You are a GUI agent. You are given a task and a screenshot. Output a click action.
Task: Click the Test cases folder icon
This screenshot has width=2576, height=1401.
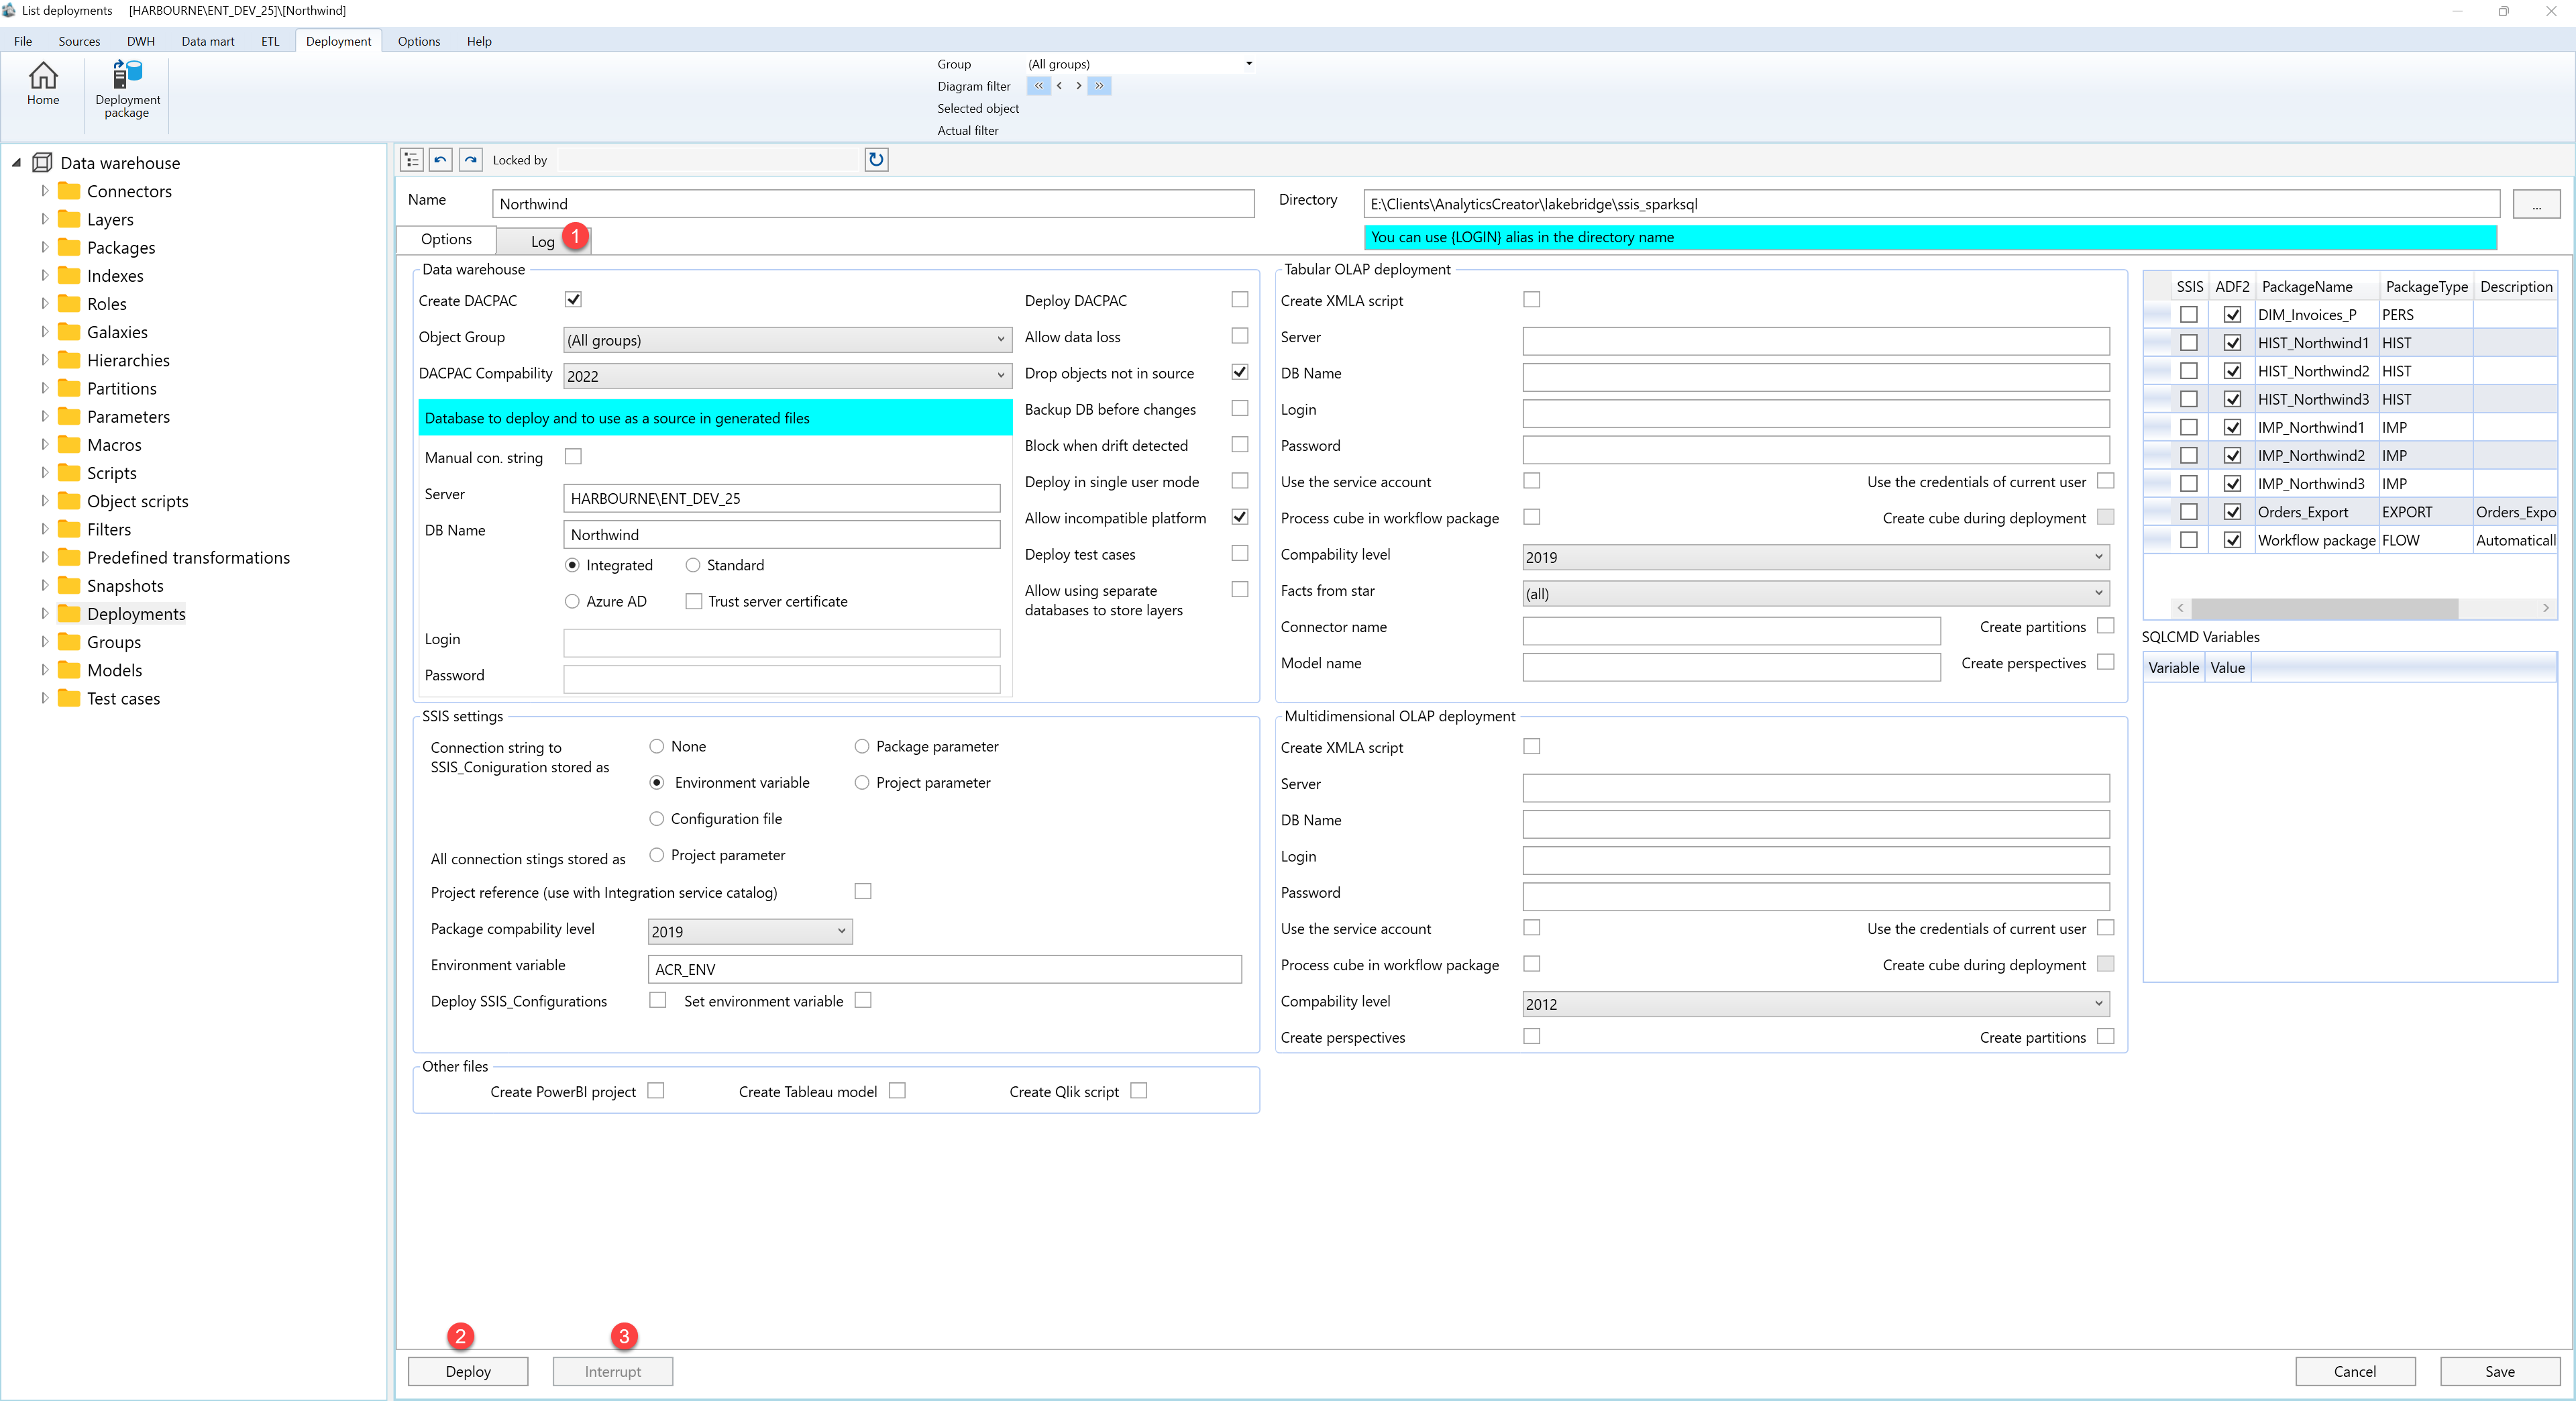(x=69, y=698)
